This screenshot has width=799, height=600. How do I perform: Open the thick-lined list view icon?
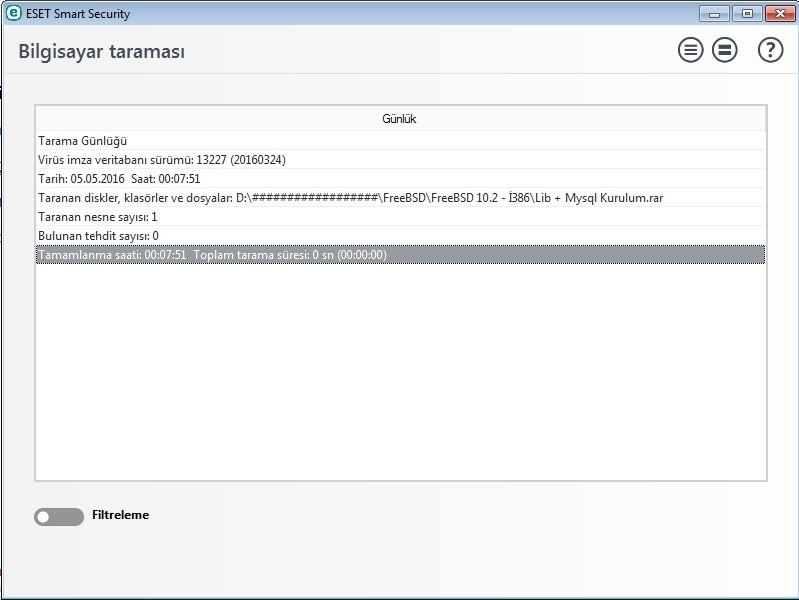click(724, 50)
